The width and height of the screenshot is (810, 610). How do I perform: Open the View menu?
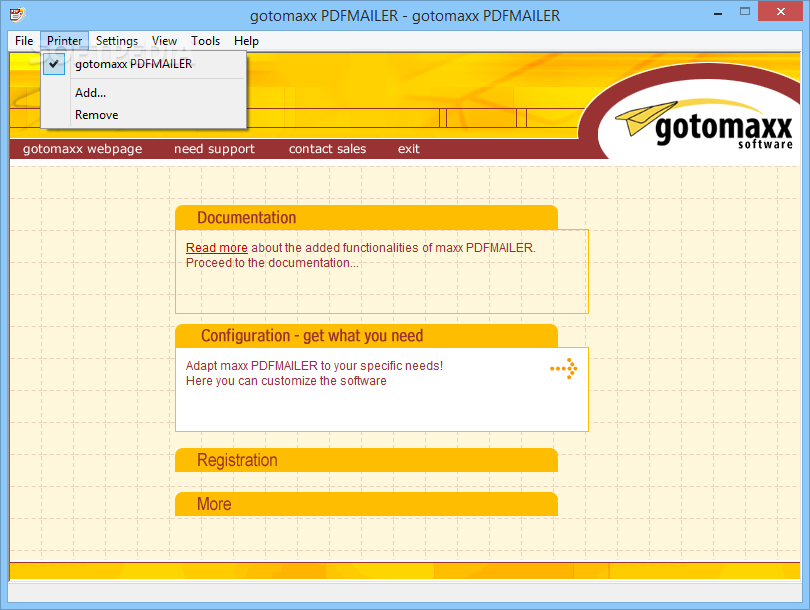pyautogui.click(x=164, y=41)
